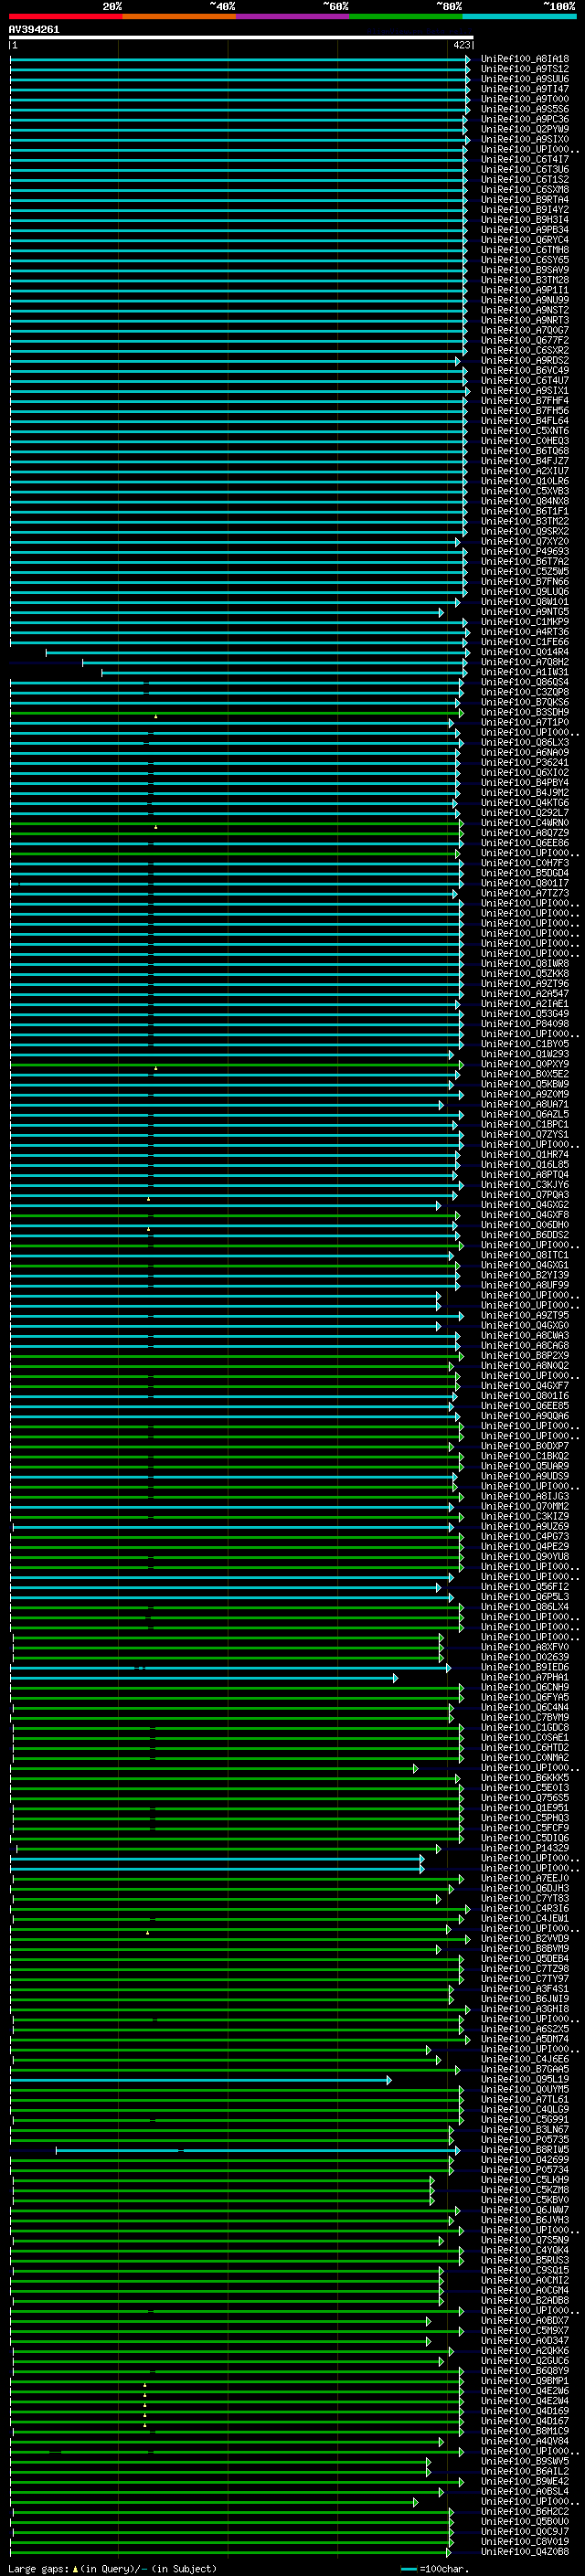Open hit UniRef100_A8IA18
Image resolution: width=585 pixels, height=2576 pixels.
pos(525,59)
